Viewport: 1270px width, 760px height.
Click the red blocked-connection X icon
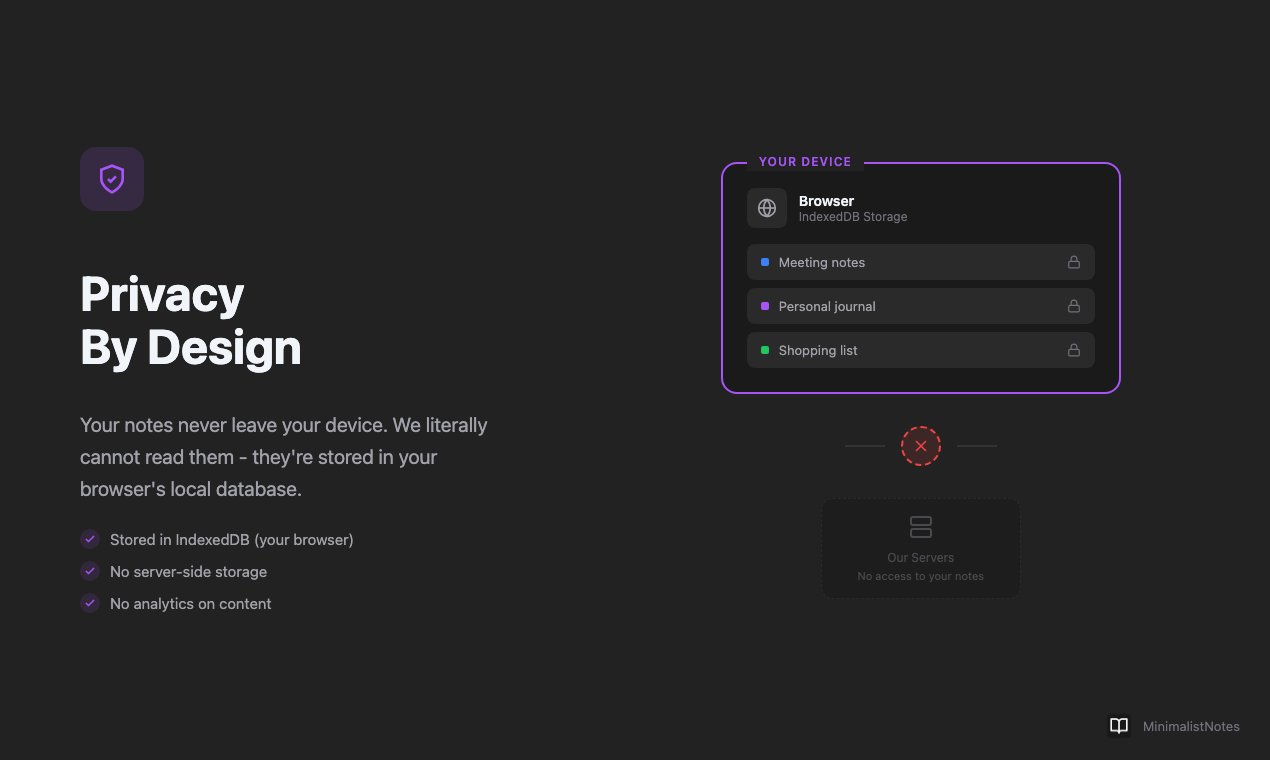pyautogui.click(x=920, y=446)
